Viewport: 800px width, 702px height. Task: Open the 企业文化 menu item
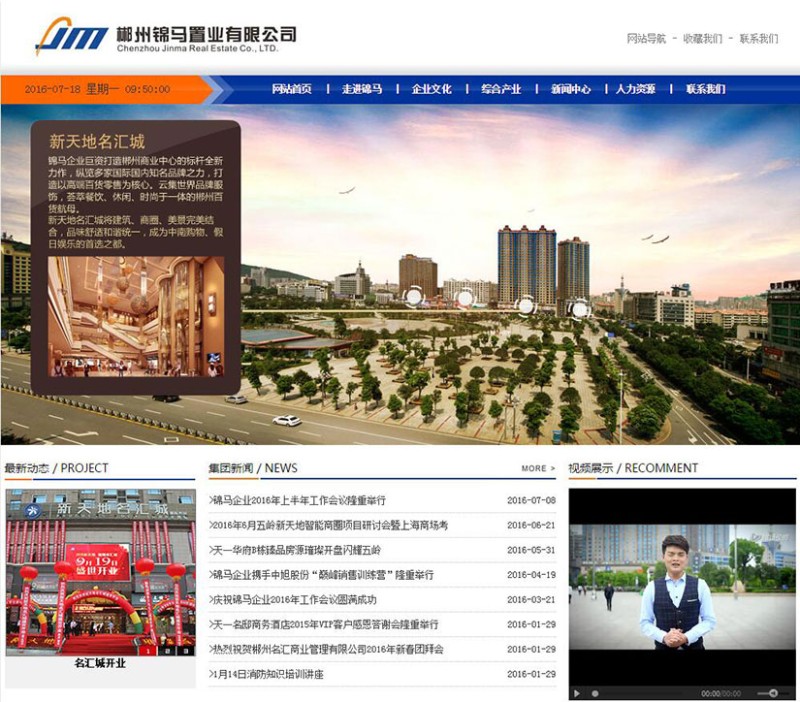pyautogui.click(x=432, y=89)
